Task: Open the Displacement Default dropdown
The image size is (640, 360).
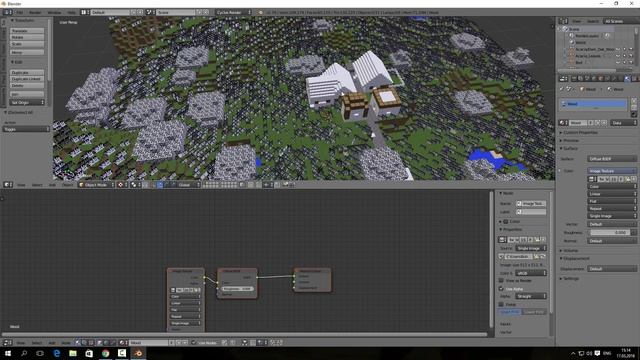Action: coord(612,269)
